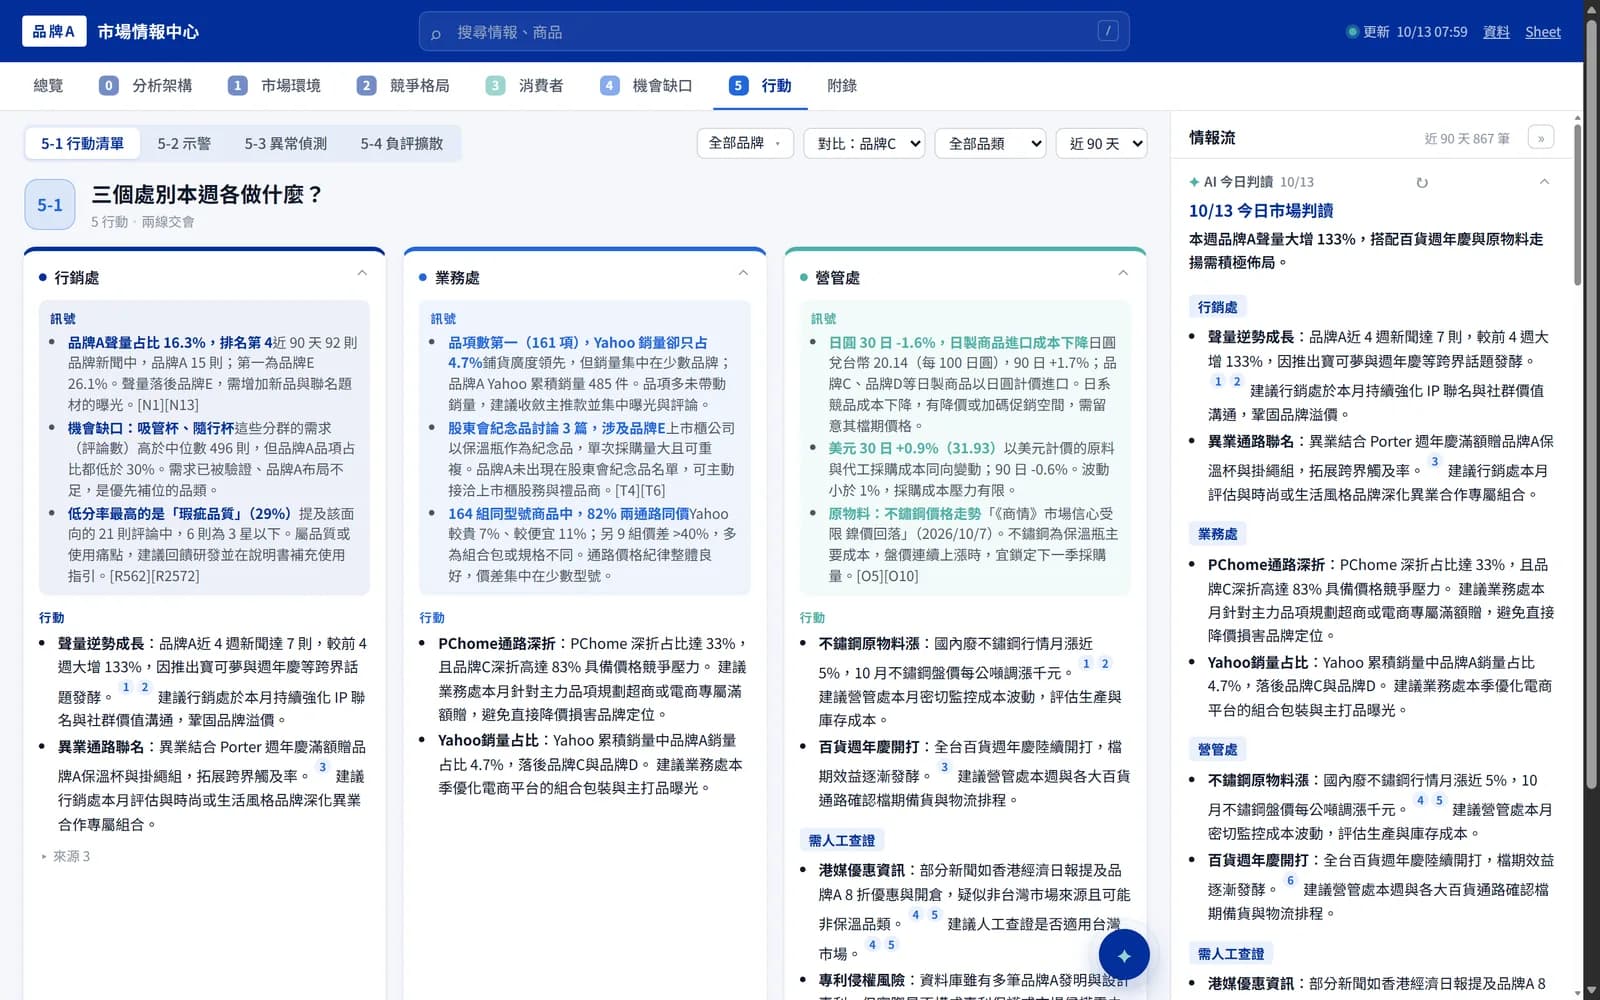
Task: Collapse the 業務處 card
Action: click(x=743, y=273)
